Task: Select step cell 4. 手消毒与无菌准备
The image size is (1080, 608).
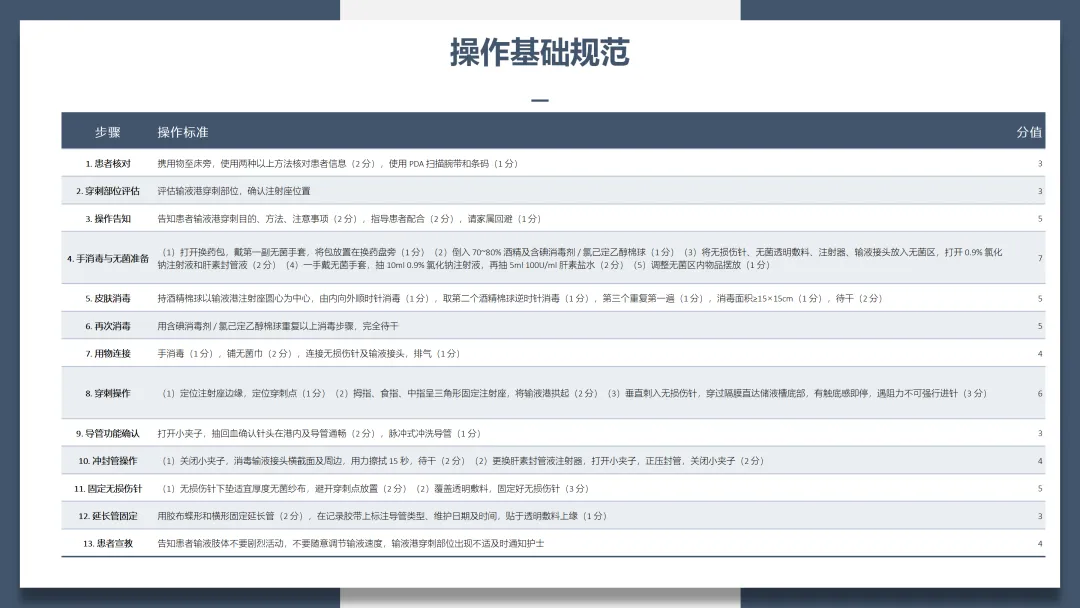Action: (107, 259)
